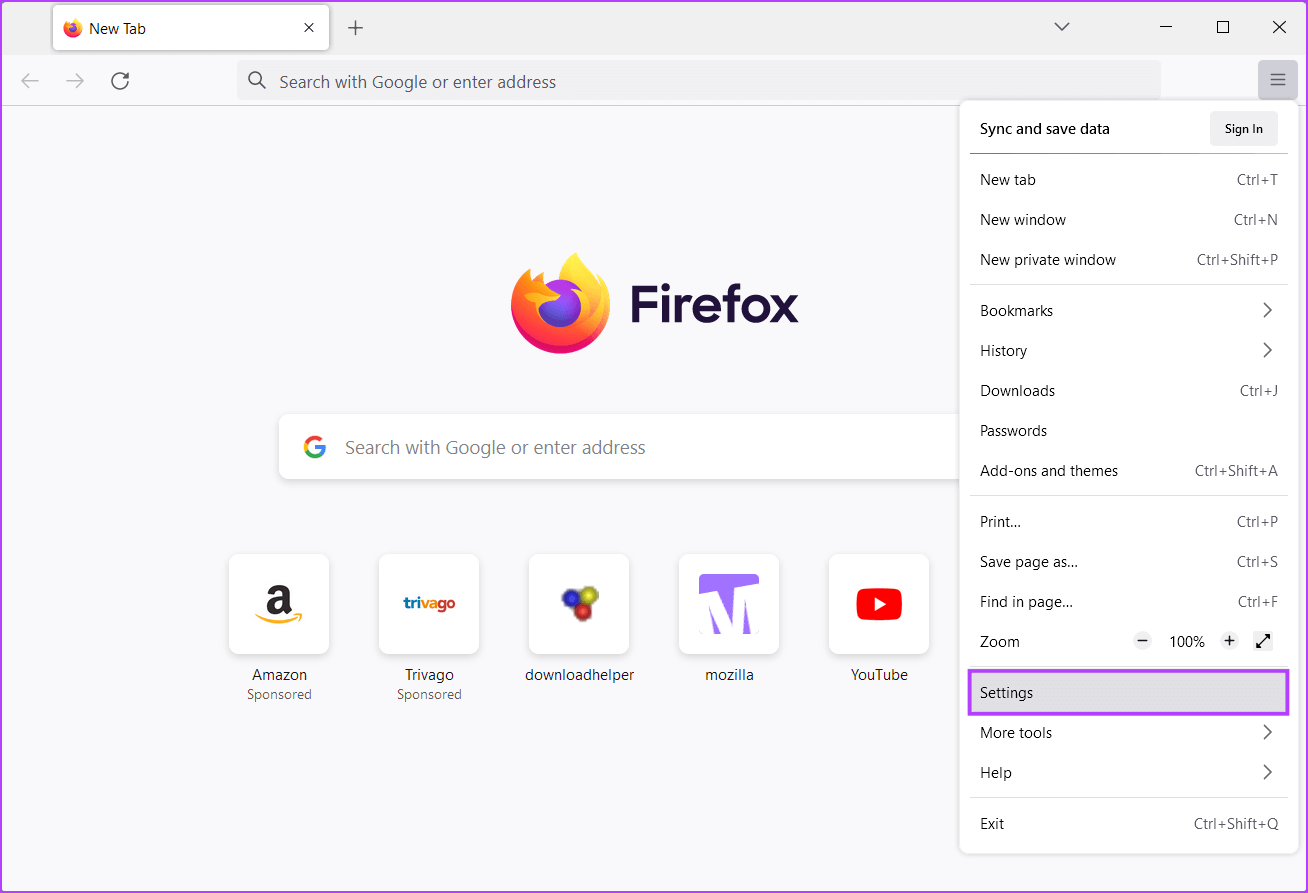Viewport: 1308px width, 893px height.
Task: Click the Google icon in page search box
Action: (x=315, y=447)
